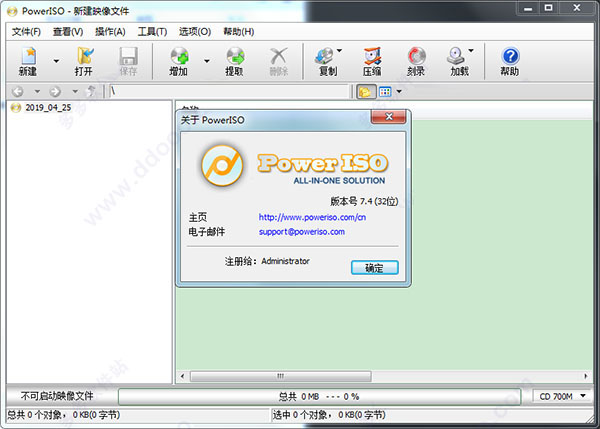Open the view mode dropdown arrow
The width and height of the screenshot is (600, 429).
(x=399, y=91)
